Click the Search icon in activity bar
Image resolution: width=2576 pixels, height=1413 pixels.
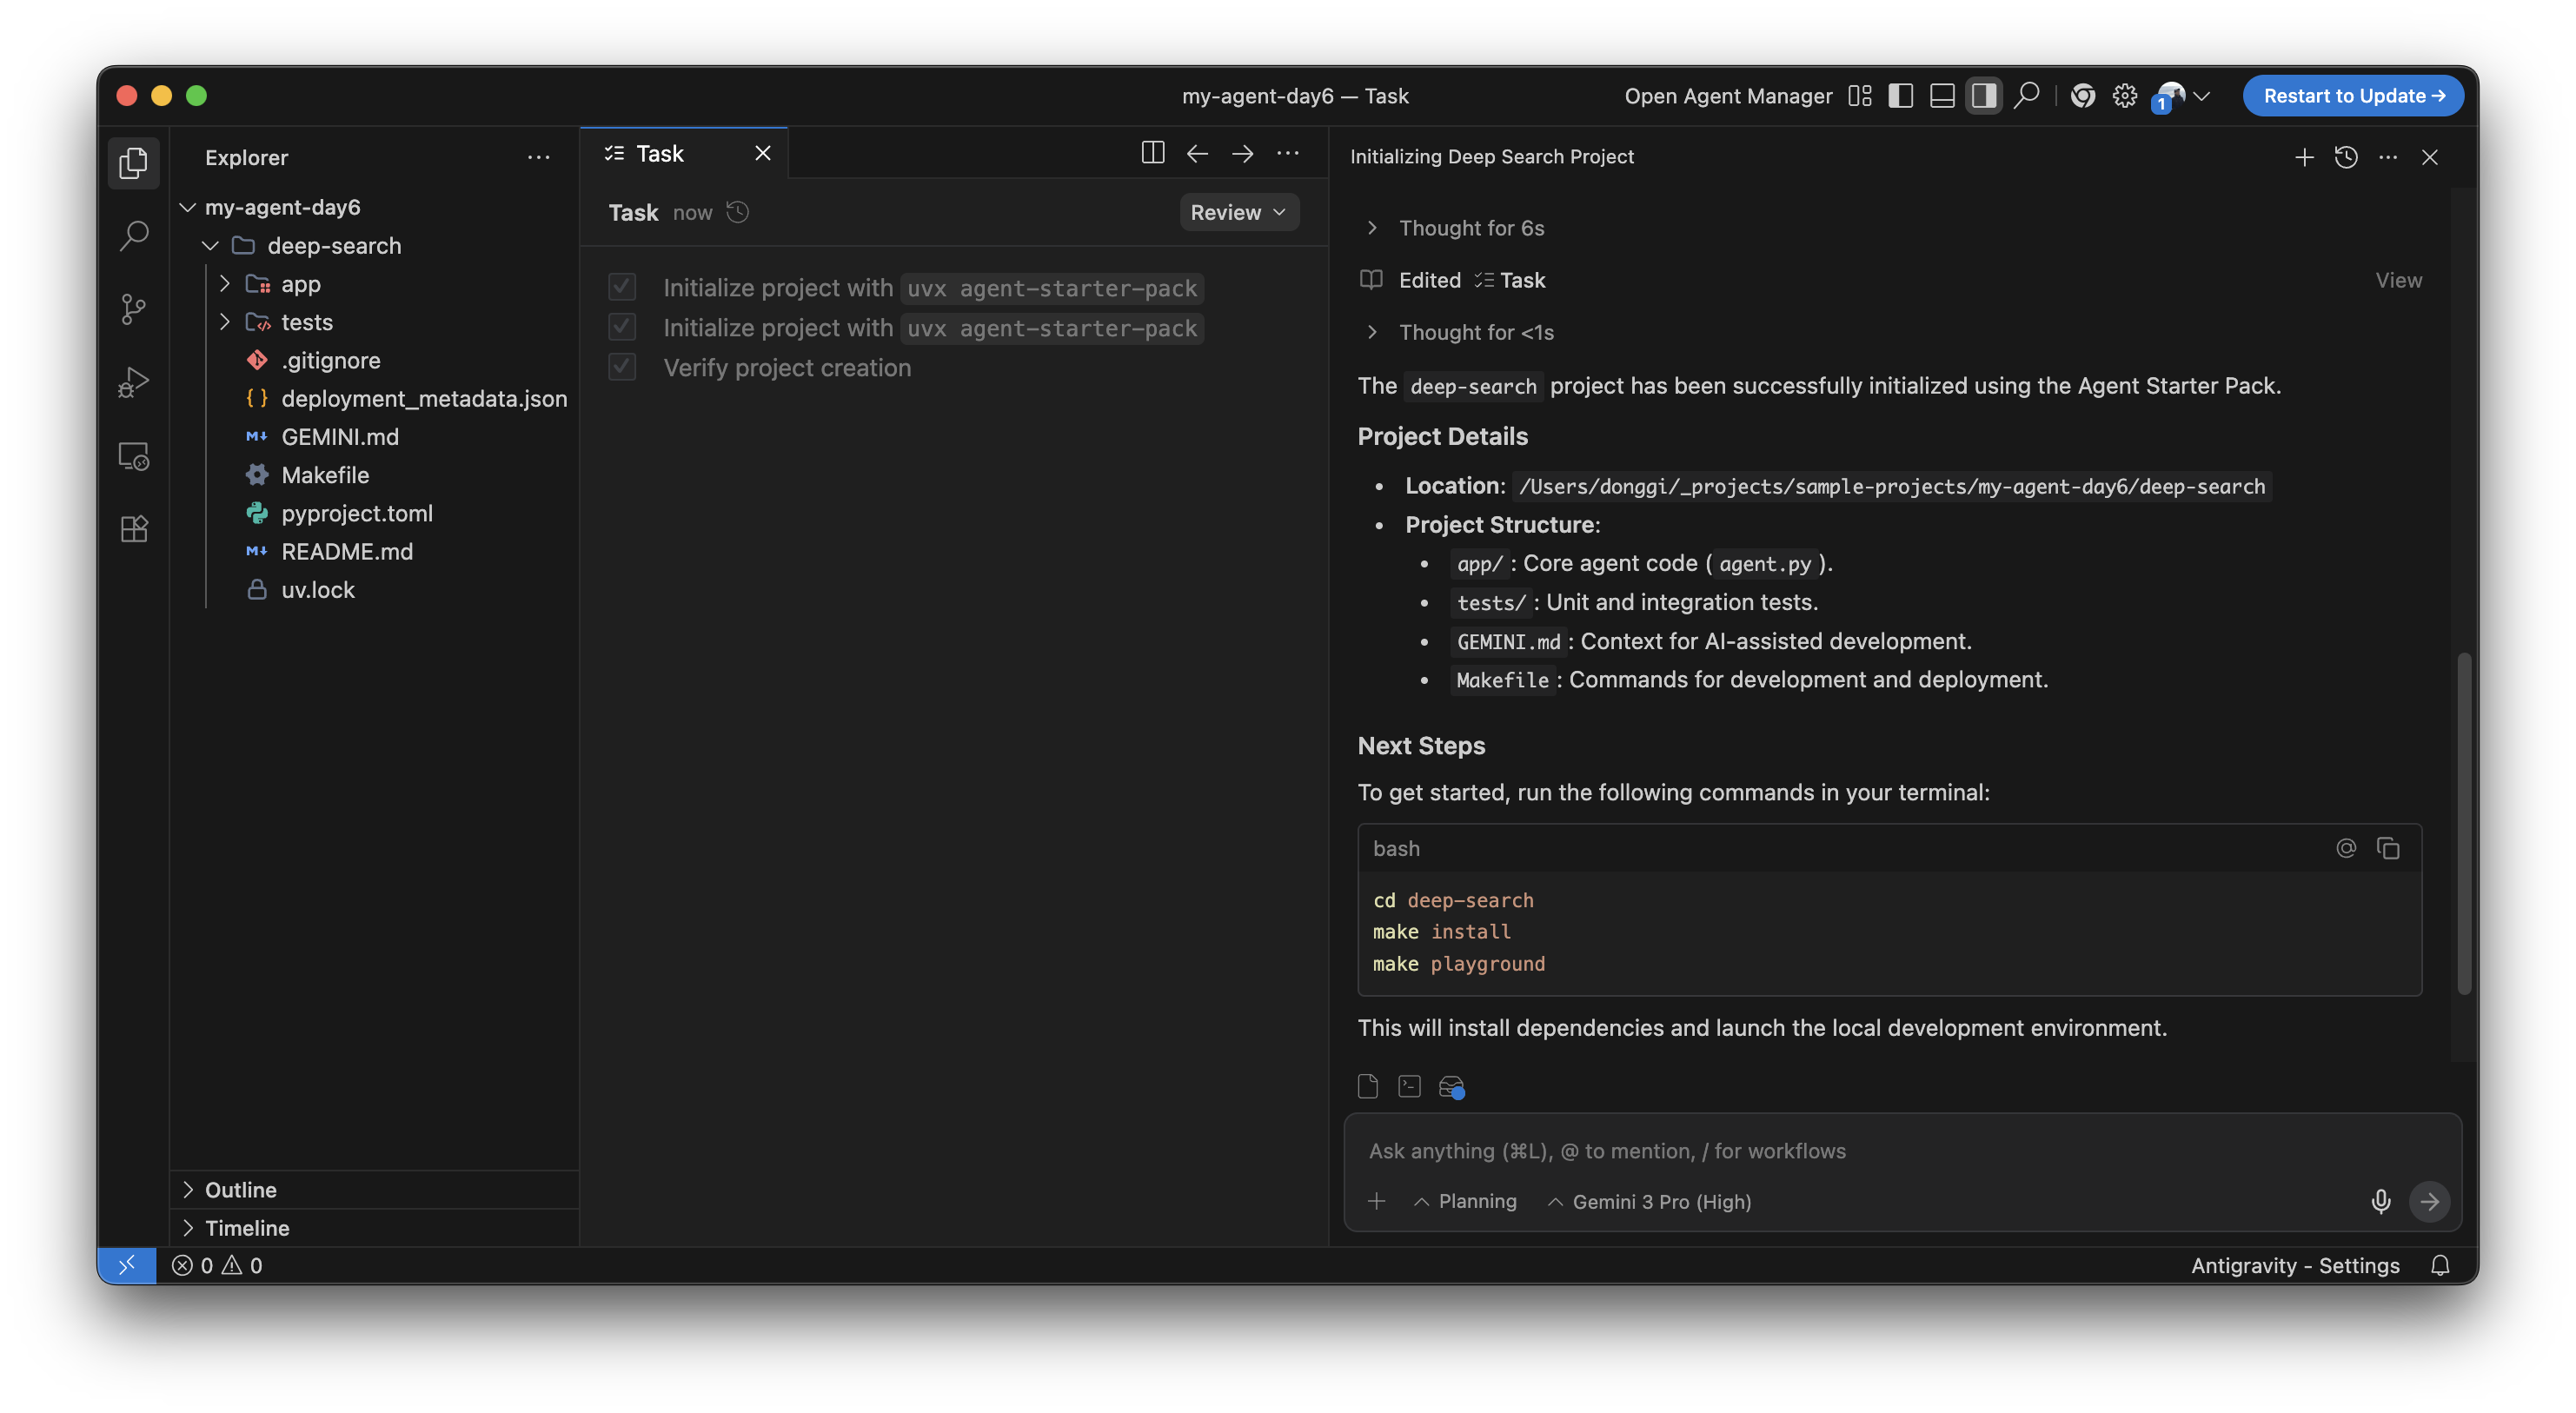(x=133, y=236)
